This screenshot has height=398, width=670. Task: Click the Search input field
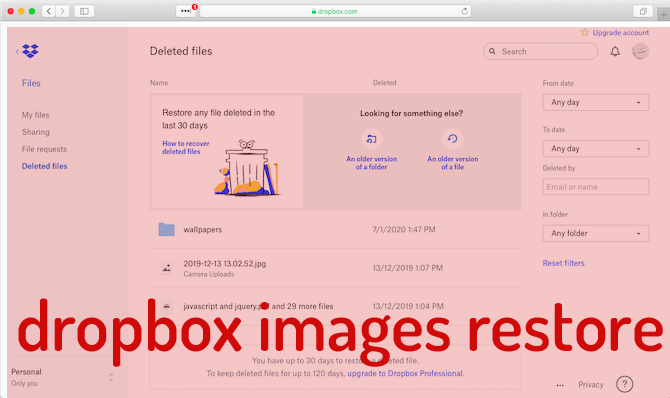[x=541, y=51]
